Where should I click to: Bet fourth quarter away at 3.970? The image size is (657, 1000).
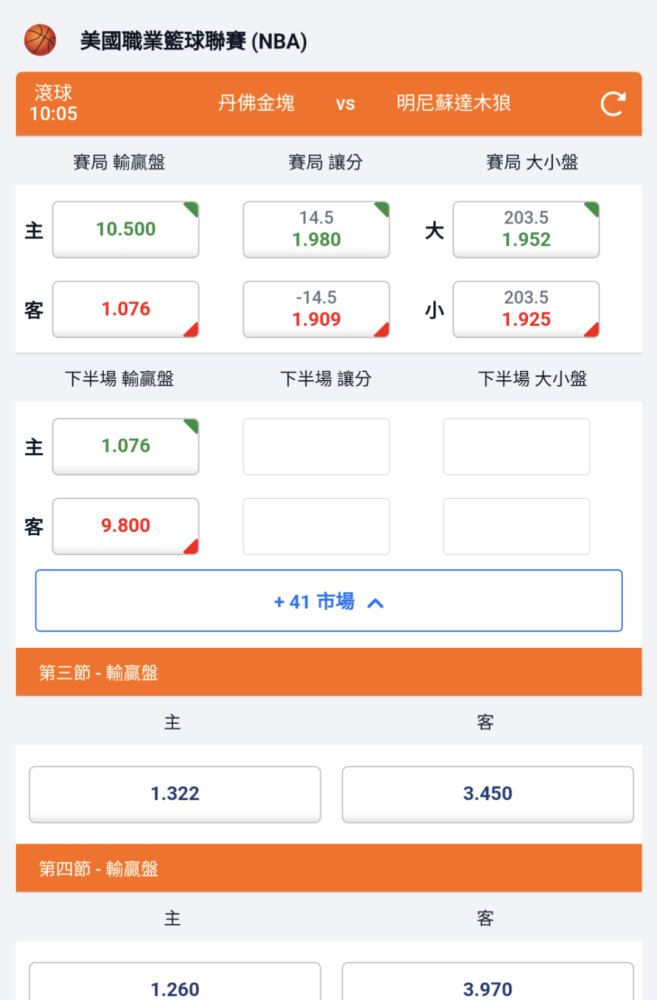coord(488,982)
